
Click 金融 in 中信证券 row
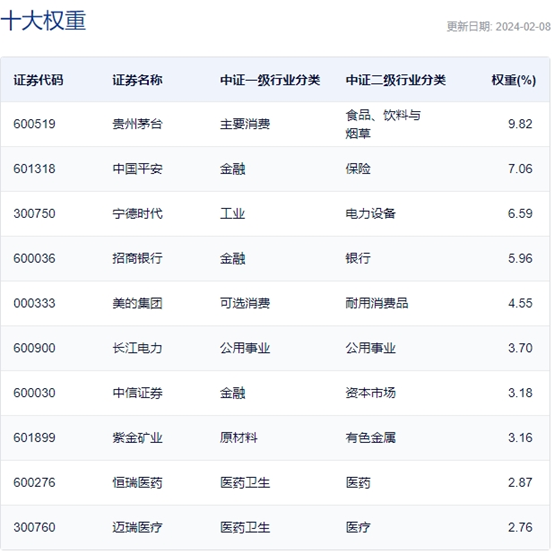(232, 393)
